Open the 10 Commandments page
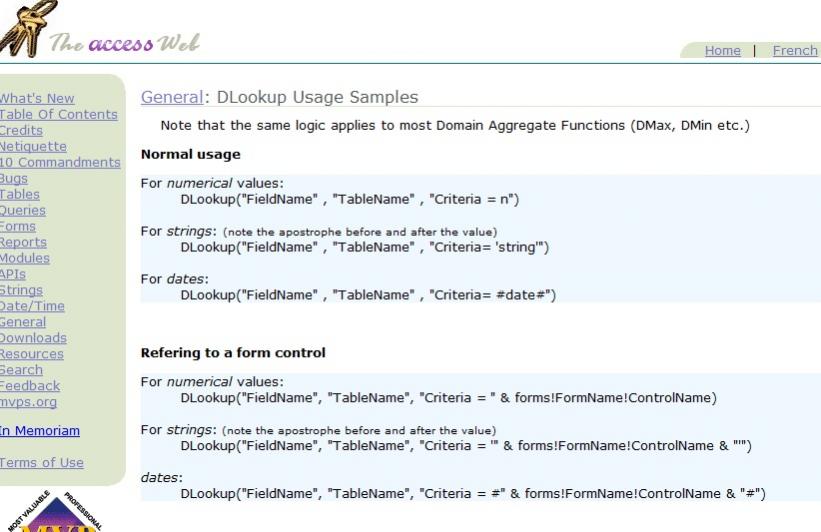 tap(60, 162)
